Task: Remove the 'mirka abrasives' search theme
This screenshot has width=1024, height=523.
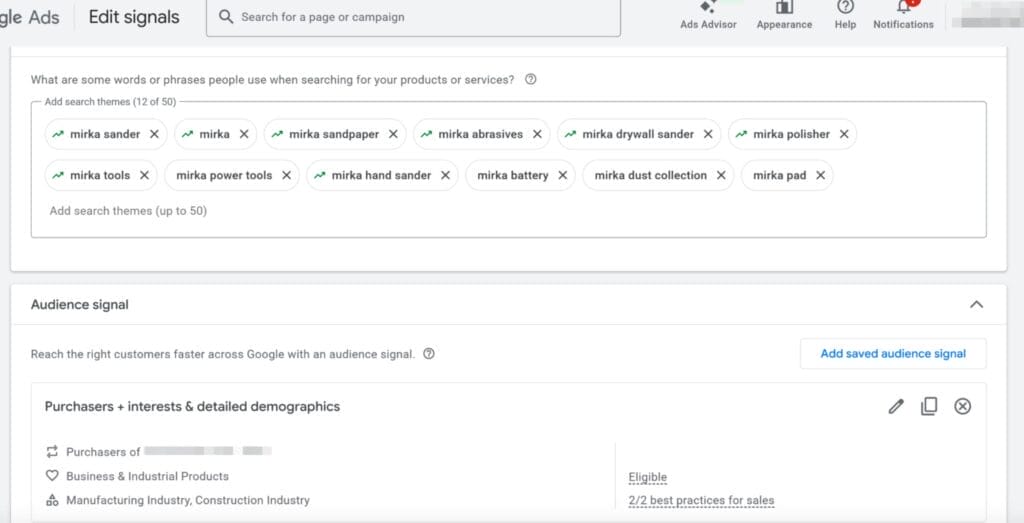Action: [x=537, y=134]
